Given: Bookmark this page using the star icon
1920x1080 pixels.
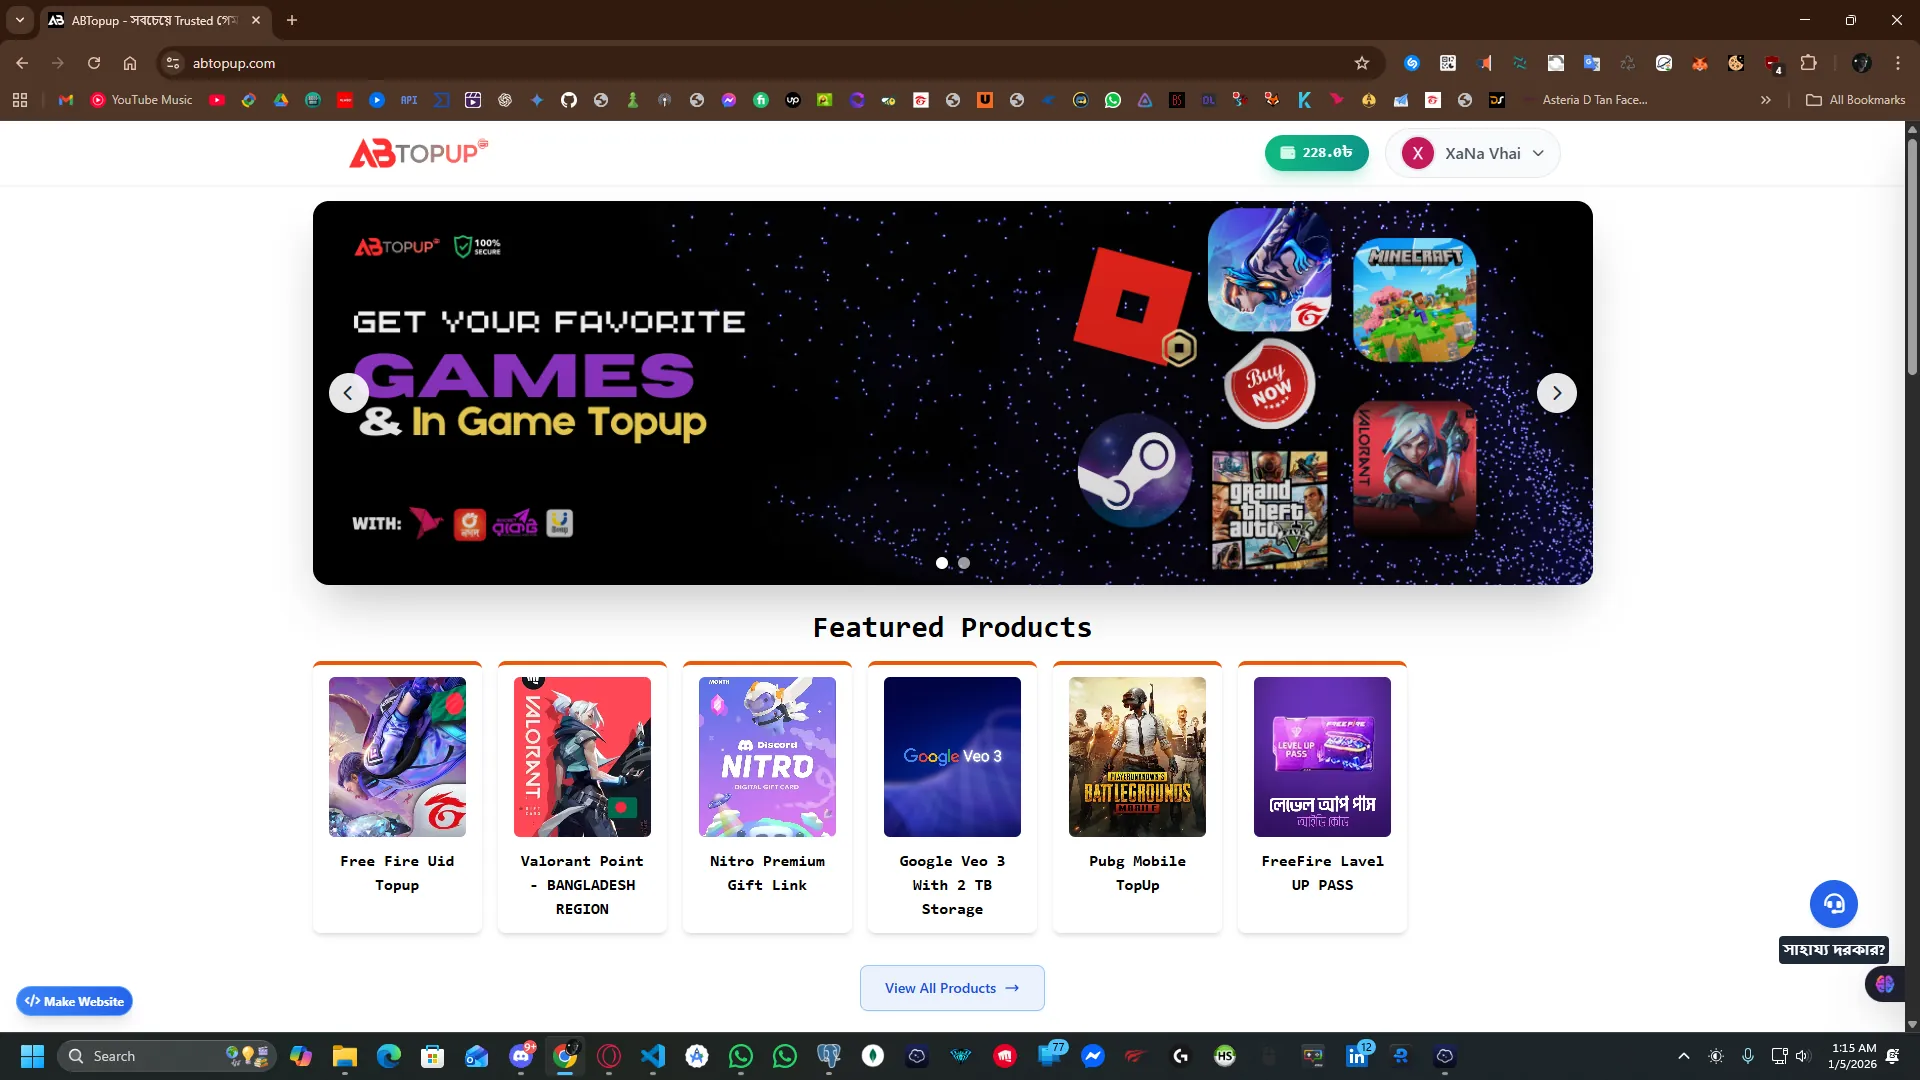Looking at the screenshot, I should click(1362, 63).
